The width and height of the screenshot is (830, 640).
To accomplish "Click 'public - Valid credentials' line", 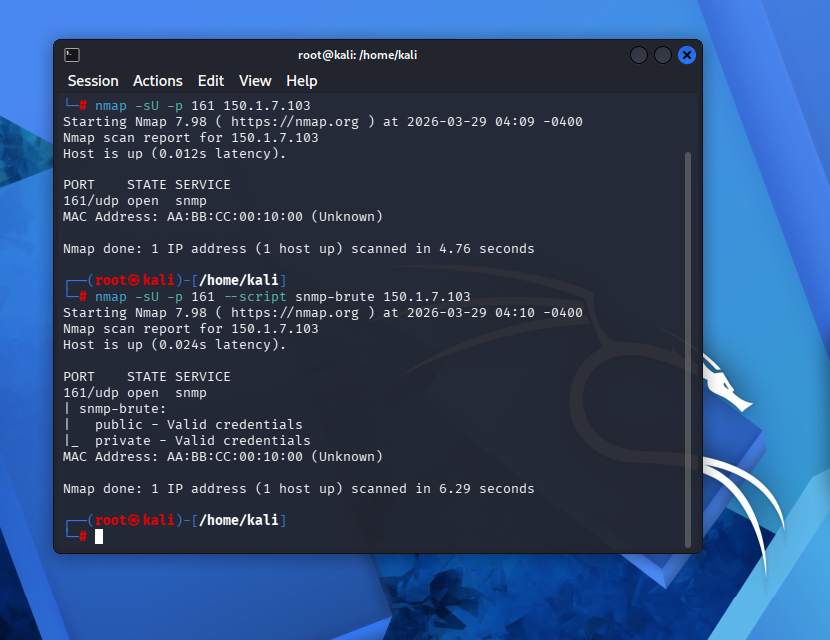I will [x=199, y=425].
